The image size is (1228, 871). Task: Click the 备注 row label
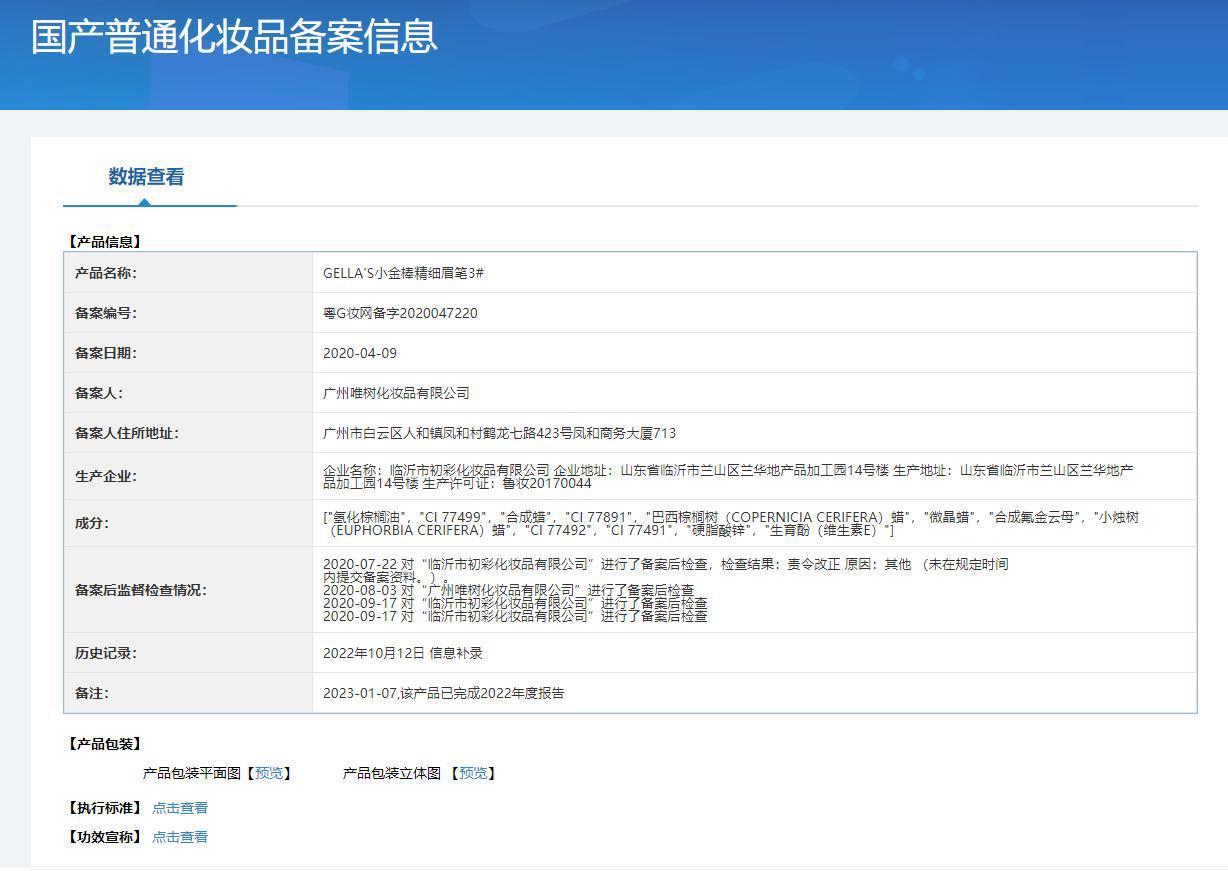click(92, 693)
